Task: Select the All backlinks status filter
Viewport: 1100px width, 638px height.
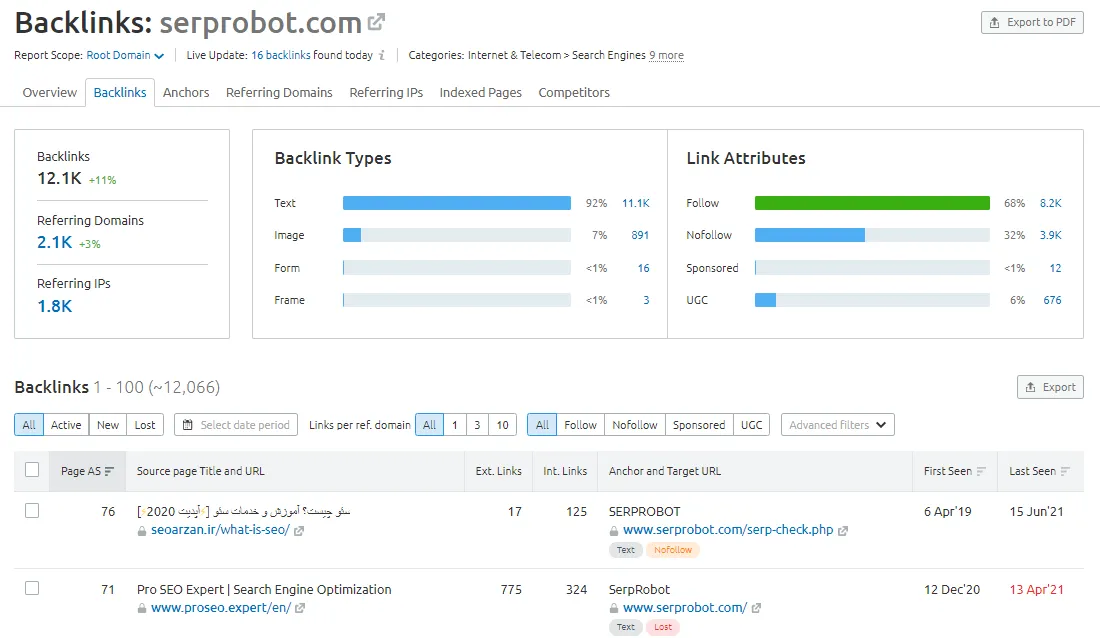Action: point(29,425)
